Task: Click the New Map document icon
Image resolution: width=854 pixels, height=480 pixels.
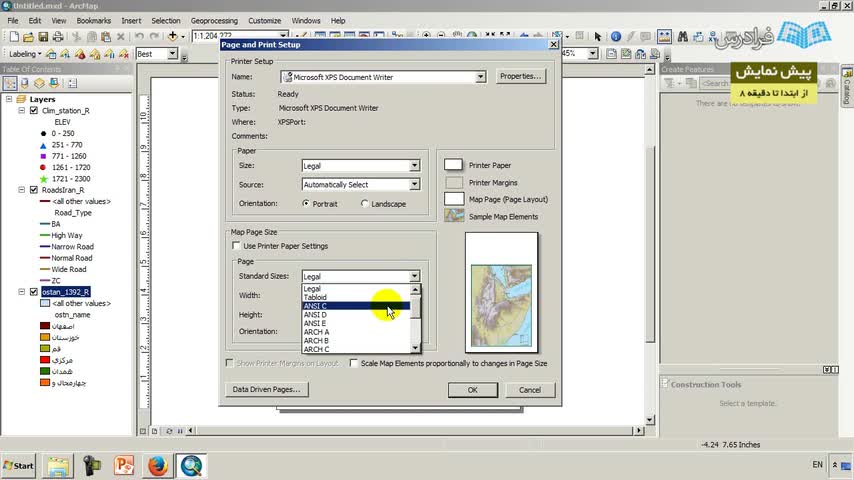Action: click(x=14, y=37)
